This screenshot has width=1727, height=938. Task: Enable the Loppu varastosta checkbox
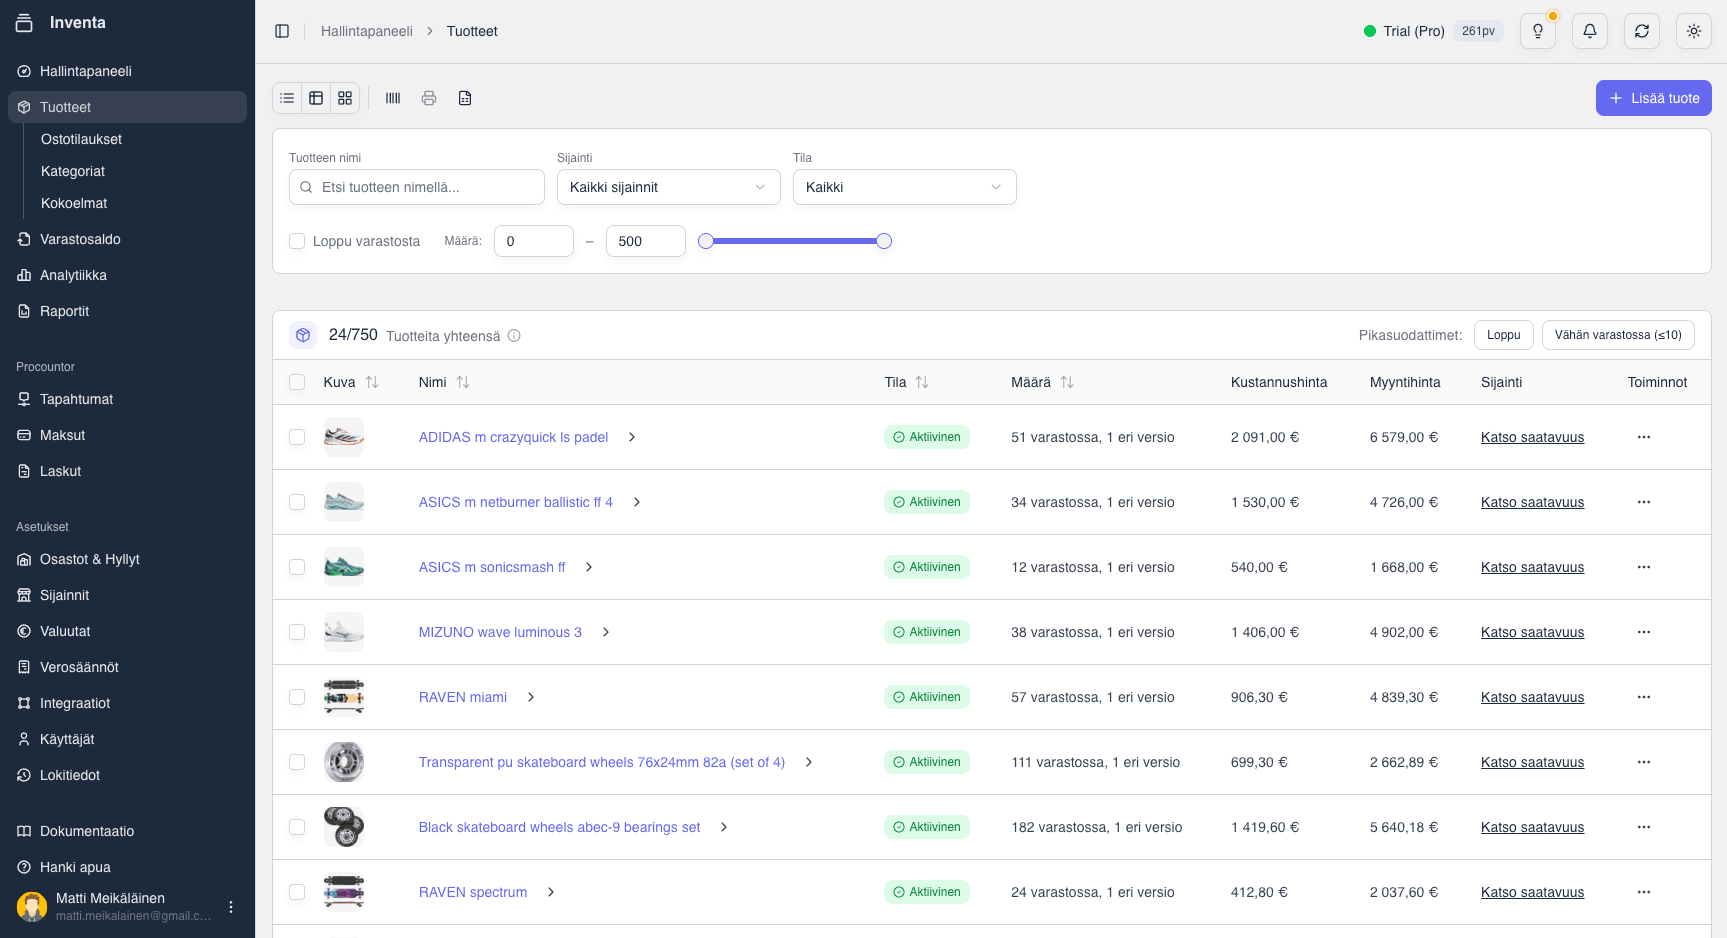coord(297,241)
